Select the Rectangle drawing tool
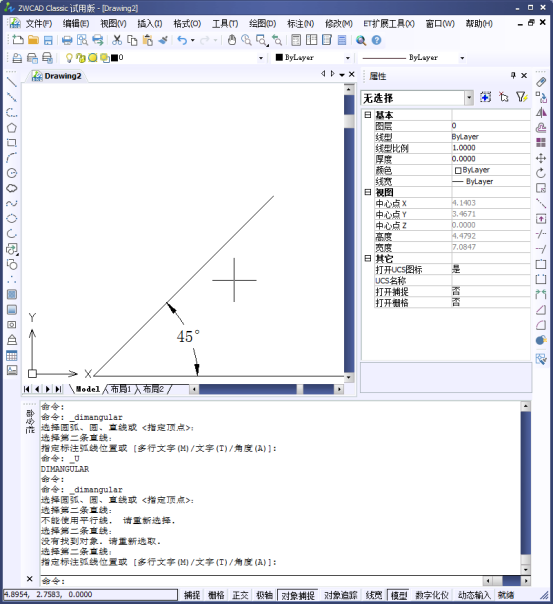This screenshot has height=605, width=554. click(x=12, y=143)
